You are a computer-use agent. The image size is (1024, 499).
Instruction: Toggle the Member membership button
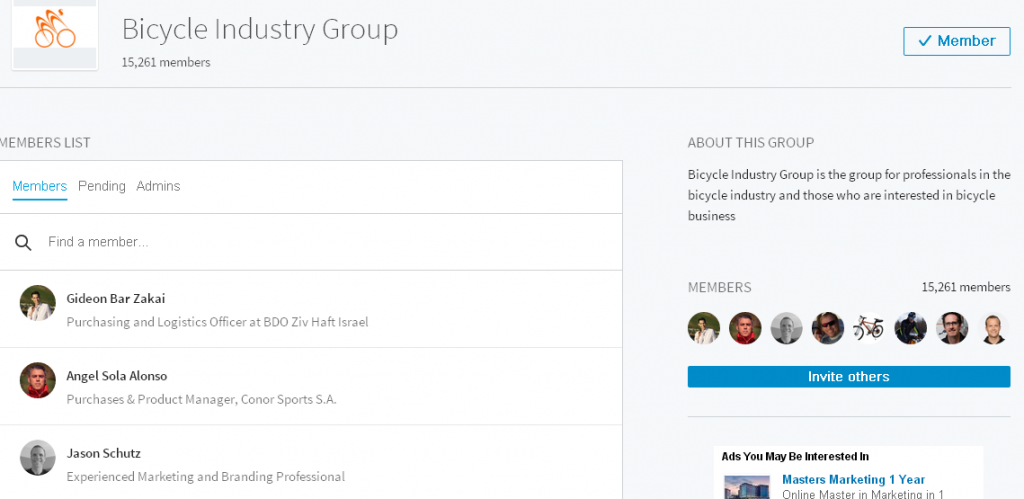tap(956, 41)
